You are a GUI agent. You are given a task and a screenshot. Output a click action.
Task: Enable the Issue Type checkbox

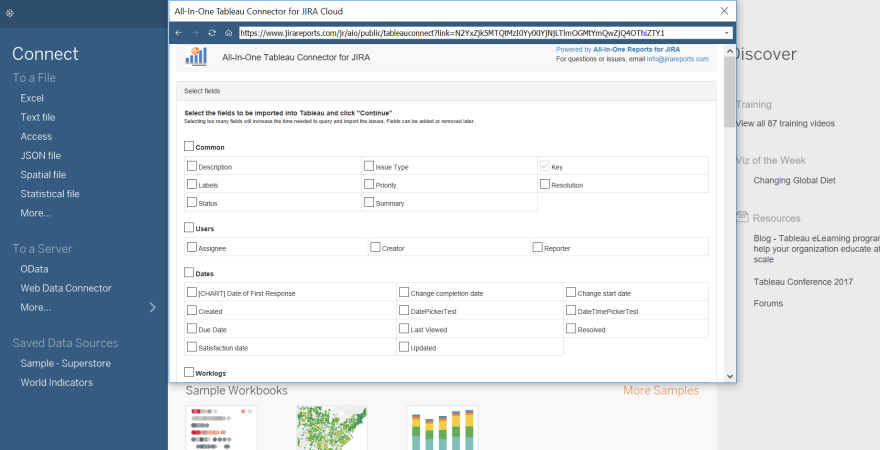pos(369,166)
